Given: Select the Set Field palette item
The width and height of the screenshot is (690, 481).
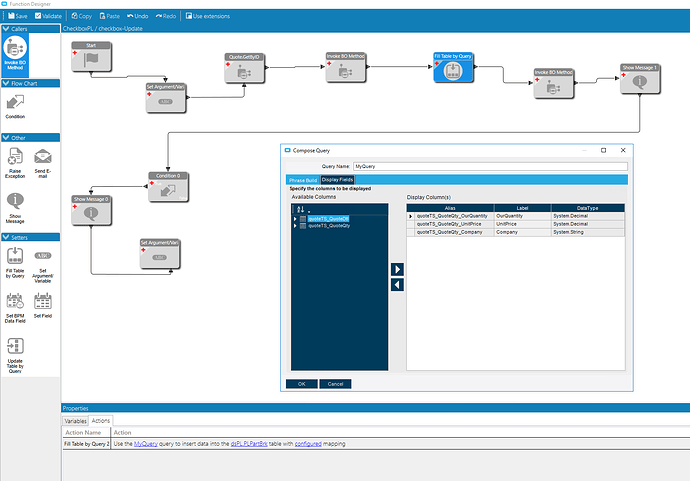Looking at the screenshot, I should coord(43,305).
